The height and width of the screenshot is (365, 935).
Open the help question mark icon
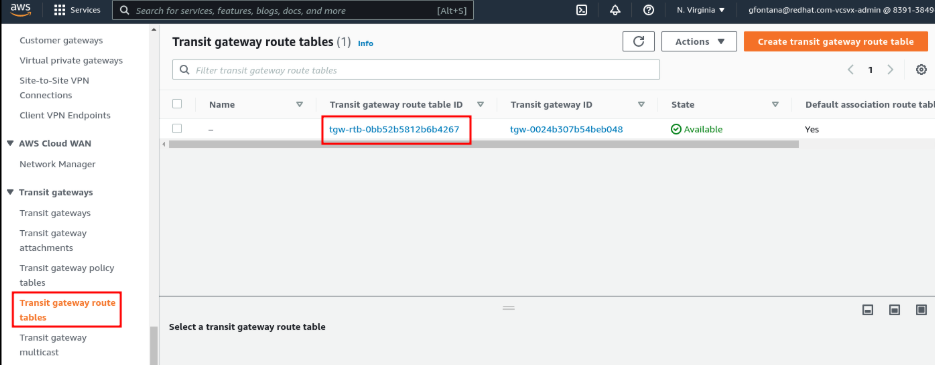(649, 10)
